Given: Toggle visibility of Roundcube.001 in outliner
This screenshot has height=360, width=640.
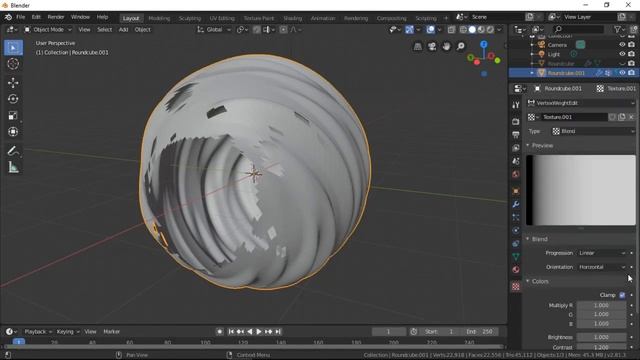Looking at the screenshot, I should pyautogui.click(x=622, y=73).
